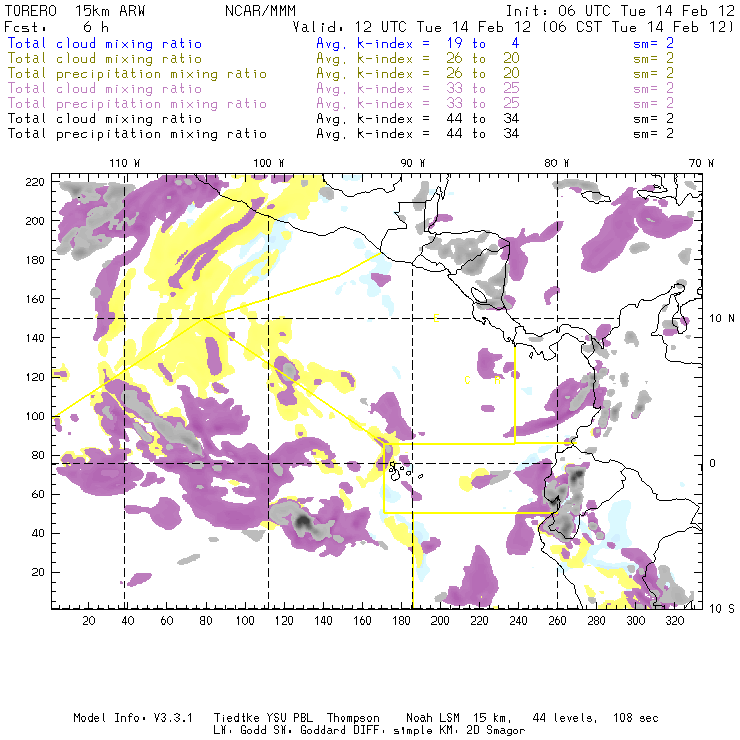The height and width of the screenshot is (740, 740).
Task: Click the 'simple KM, 2D Smagor' footer text
Action: coord(459,731)
